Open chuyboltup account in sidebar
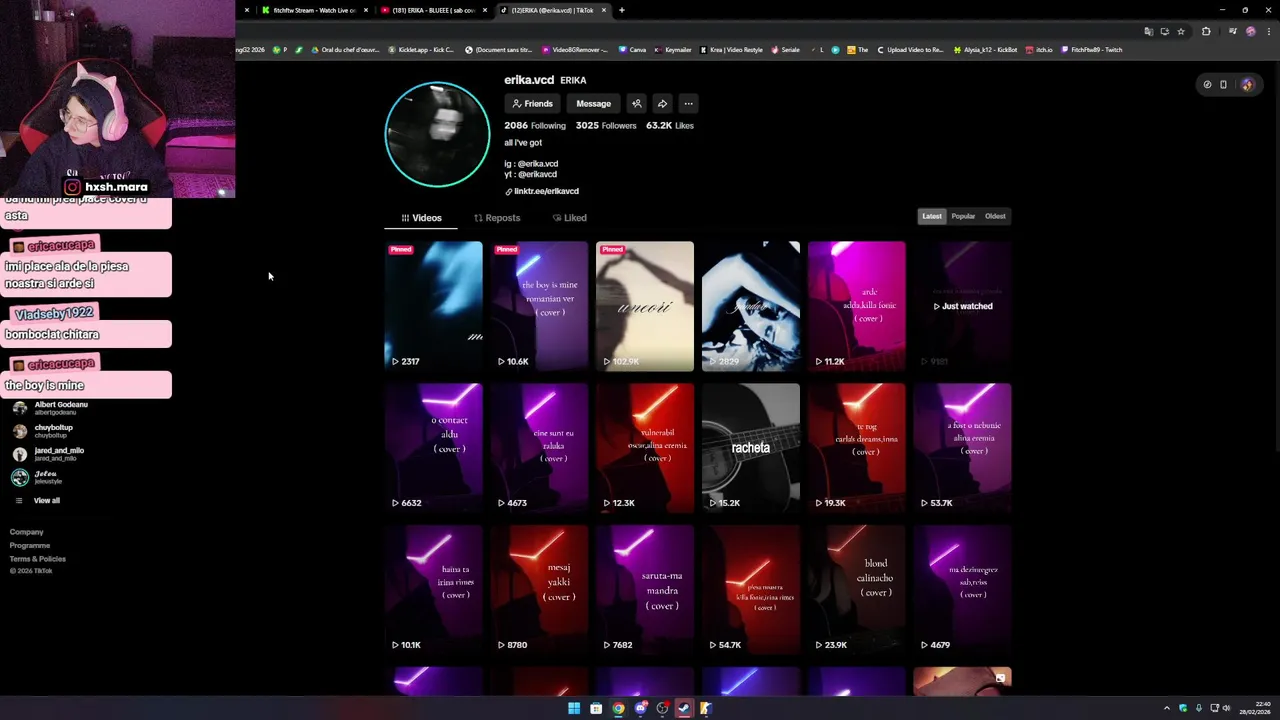Screen dimensions: 1280x720 pyautogui.click(x=44, y=431)
